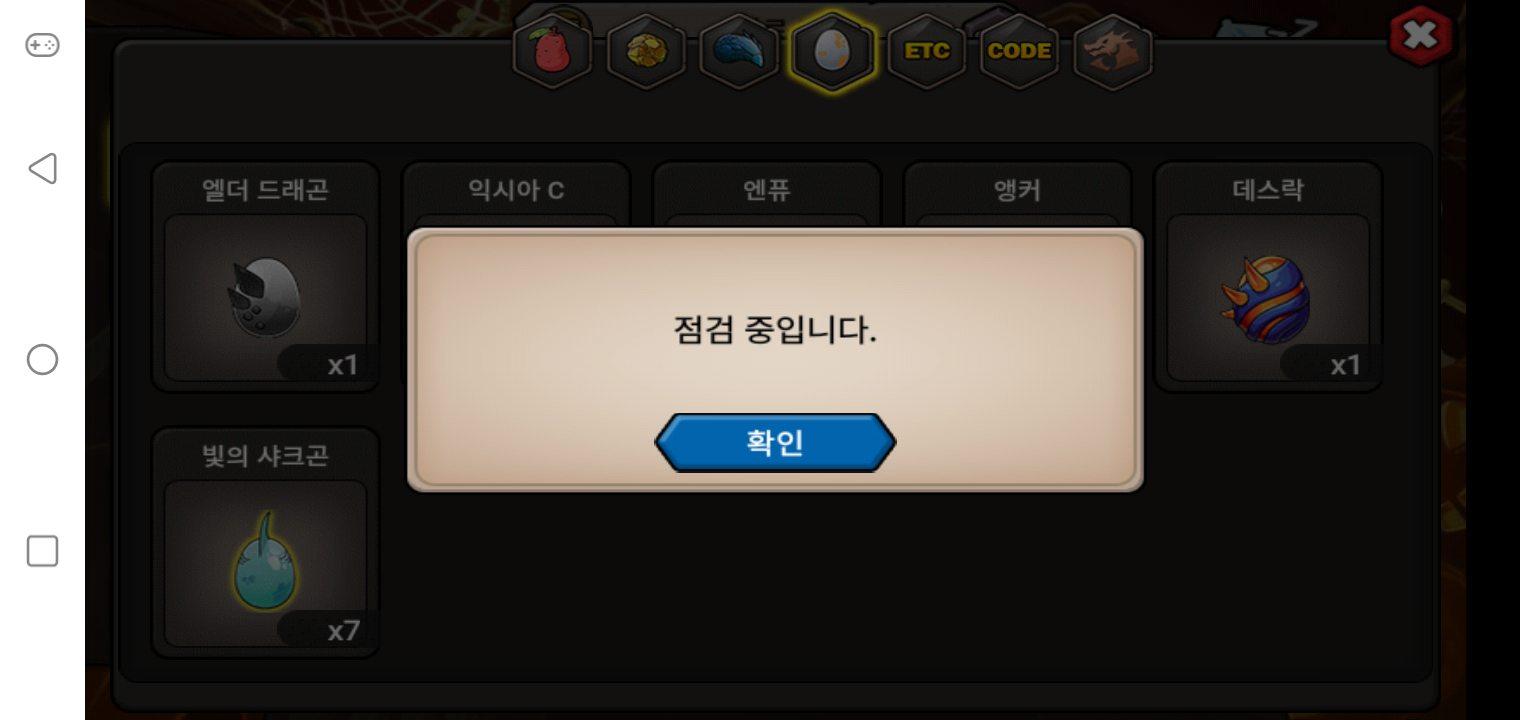The height and width of the screenshot is (720, 1520).
Task: Open the ETC tab
Action: point(926,51)
